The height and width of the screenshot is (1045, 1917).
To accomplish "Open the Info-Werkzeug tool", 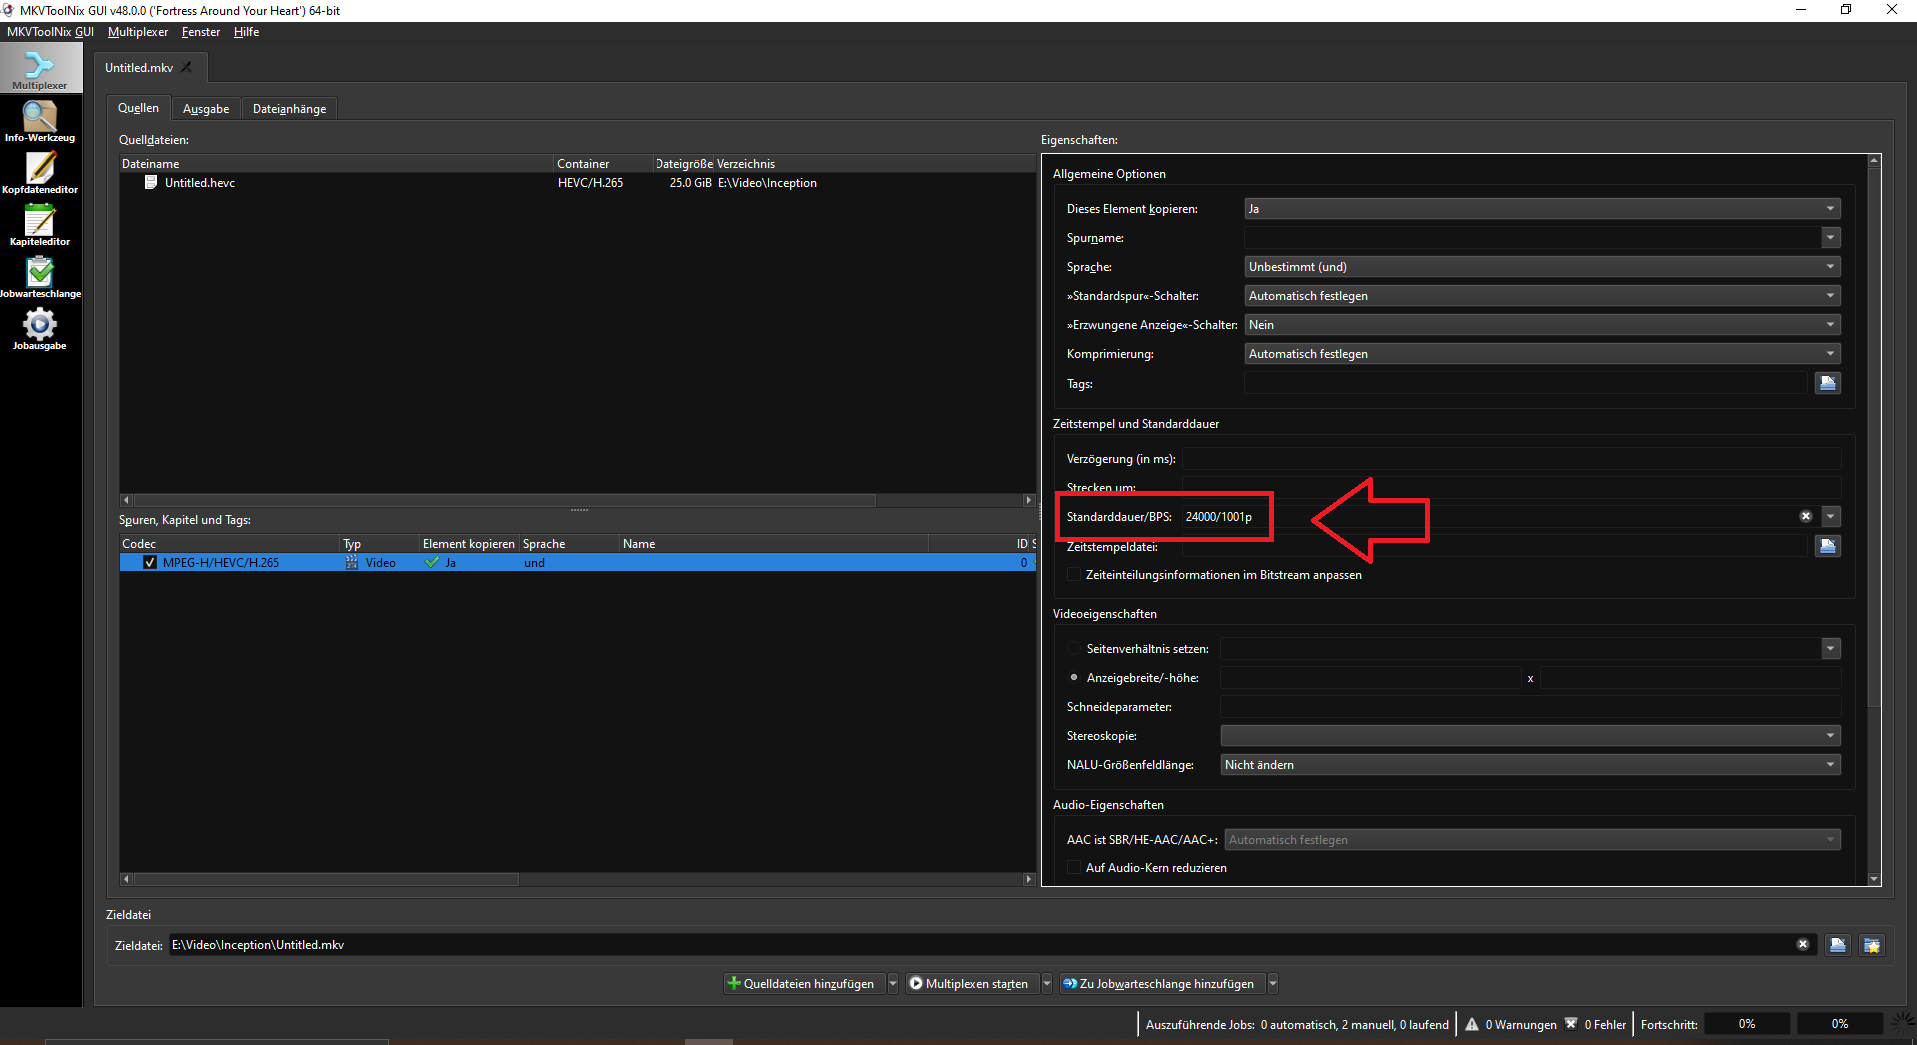I will pyautogui.click(x=40, y=121).
